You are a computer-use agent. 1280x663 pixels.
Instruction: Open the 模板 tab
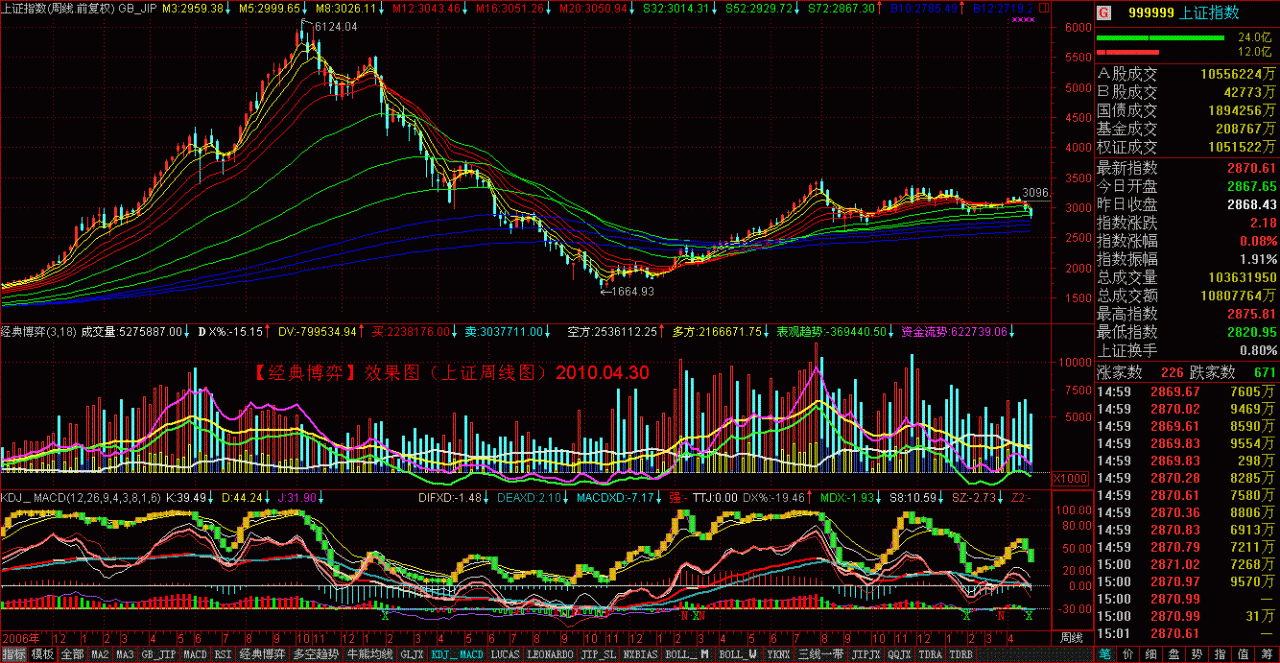[43, 655]
